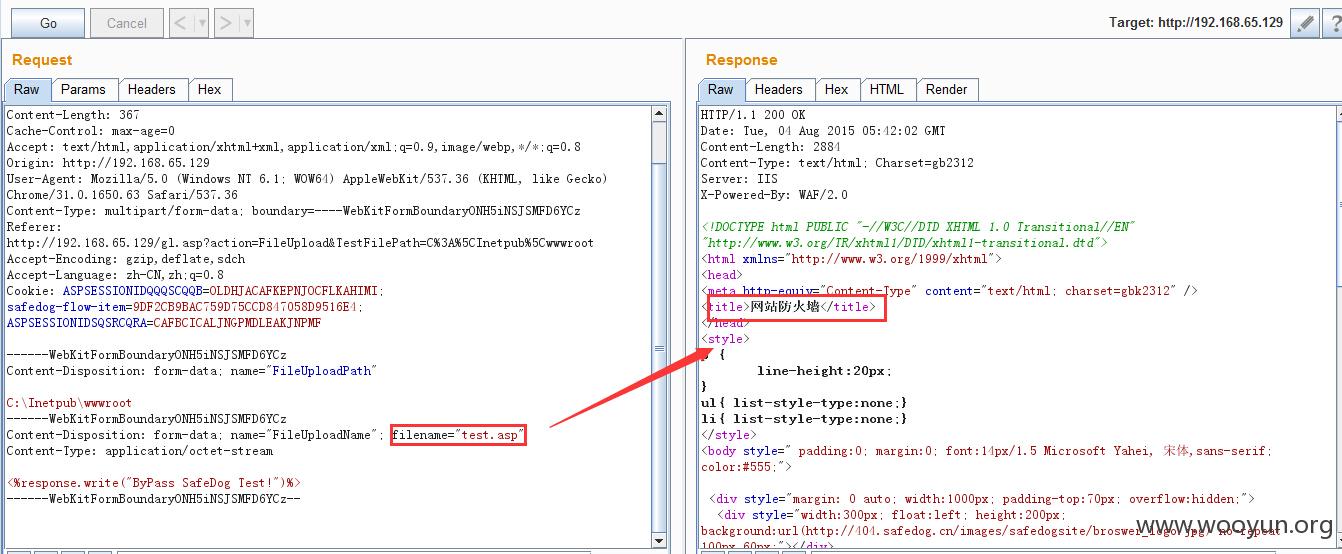Click the Content-Type multipart/form-data boundary line

[293, 211]
